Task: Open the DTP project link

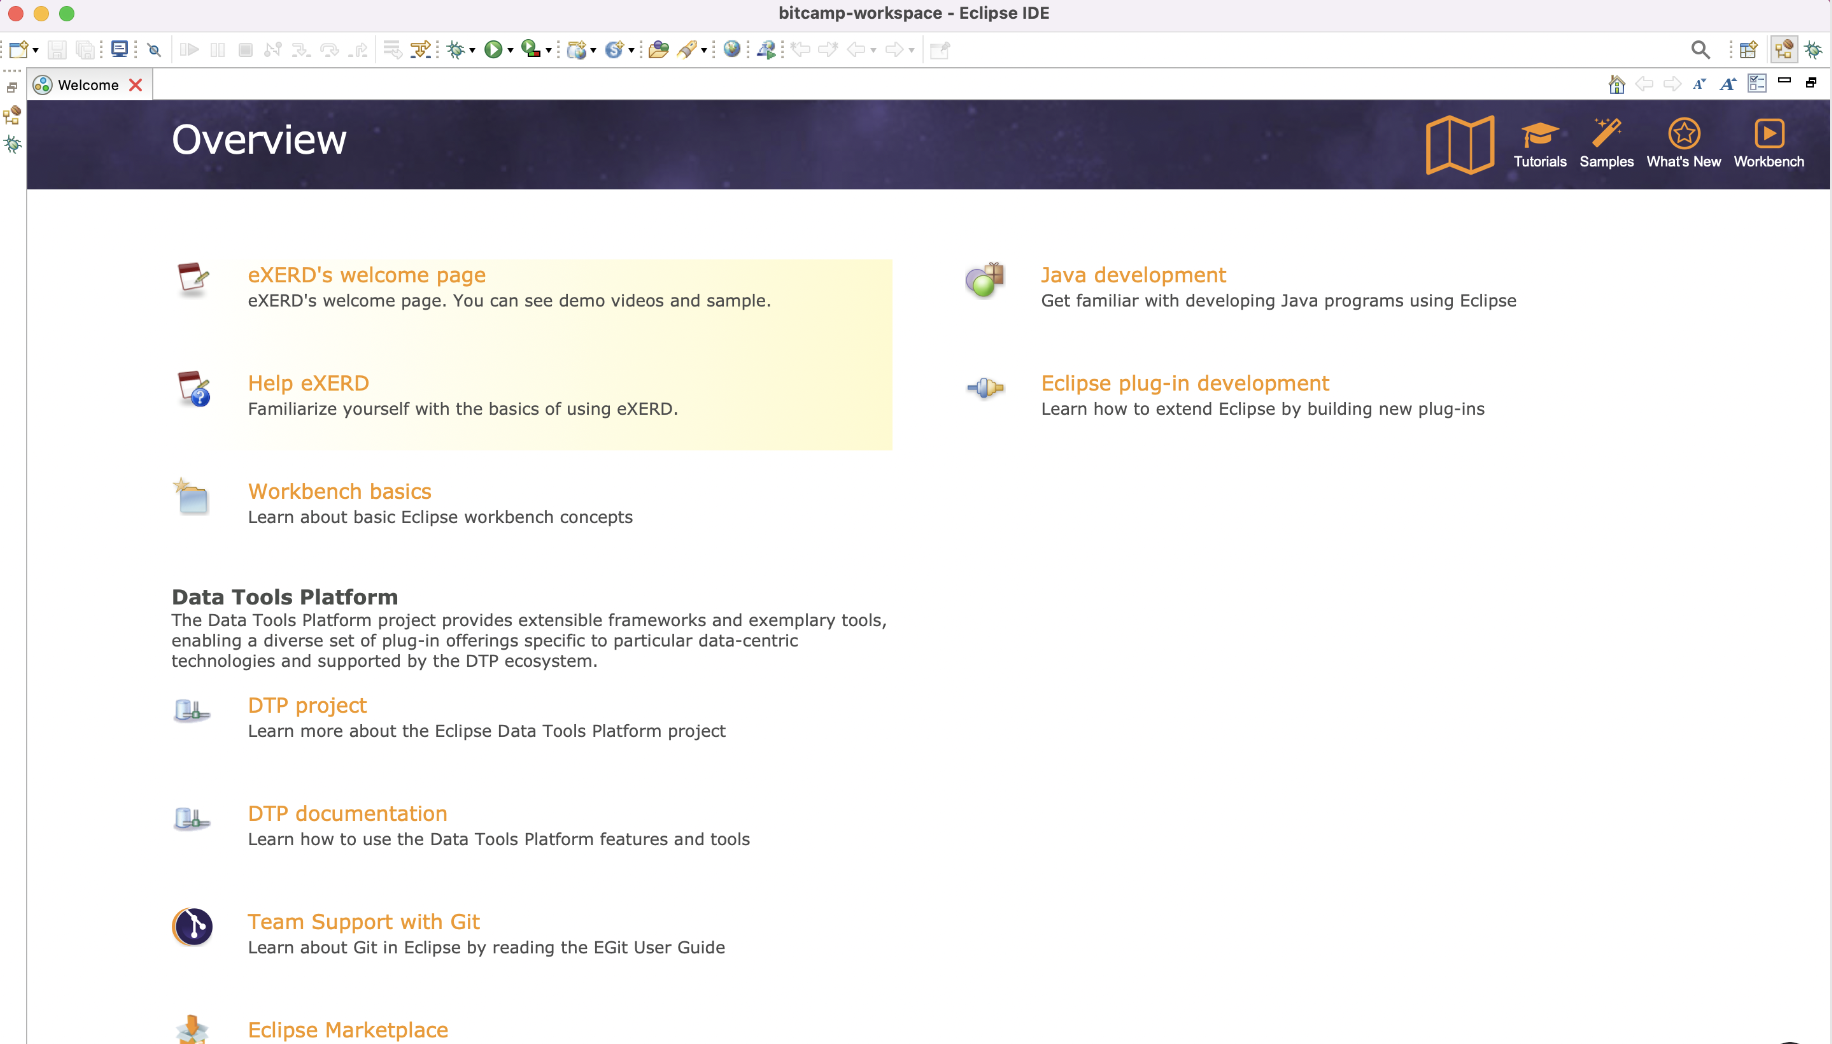Action: pos(307,705)
